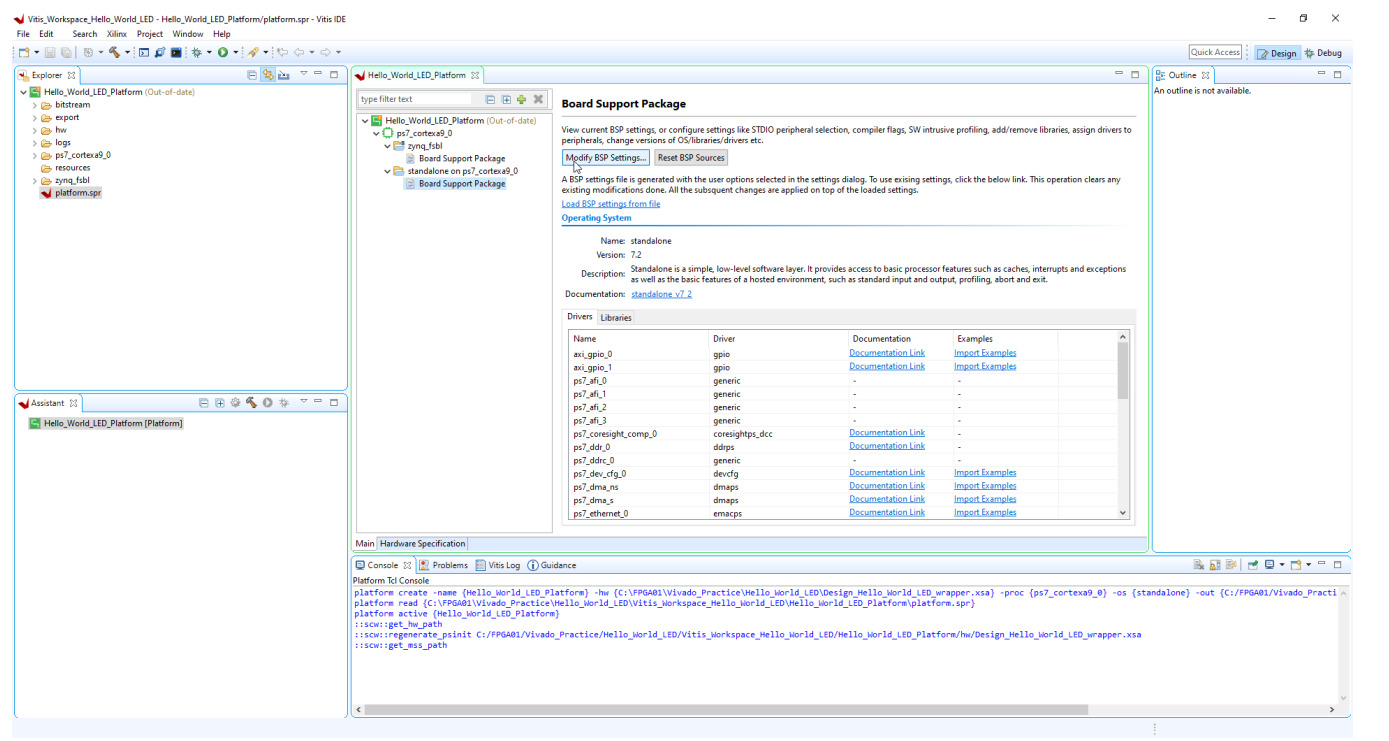This screenshot has width=1389, height=741.
Task: Click the Expand All icon in Assistant panel
Action: click(220, 403)
